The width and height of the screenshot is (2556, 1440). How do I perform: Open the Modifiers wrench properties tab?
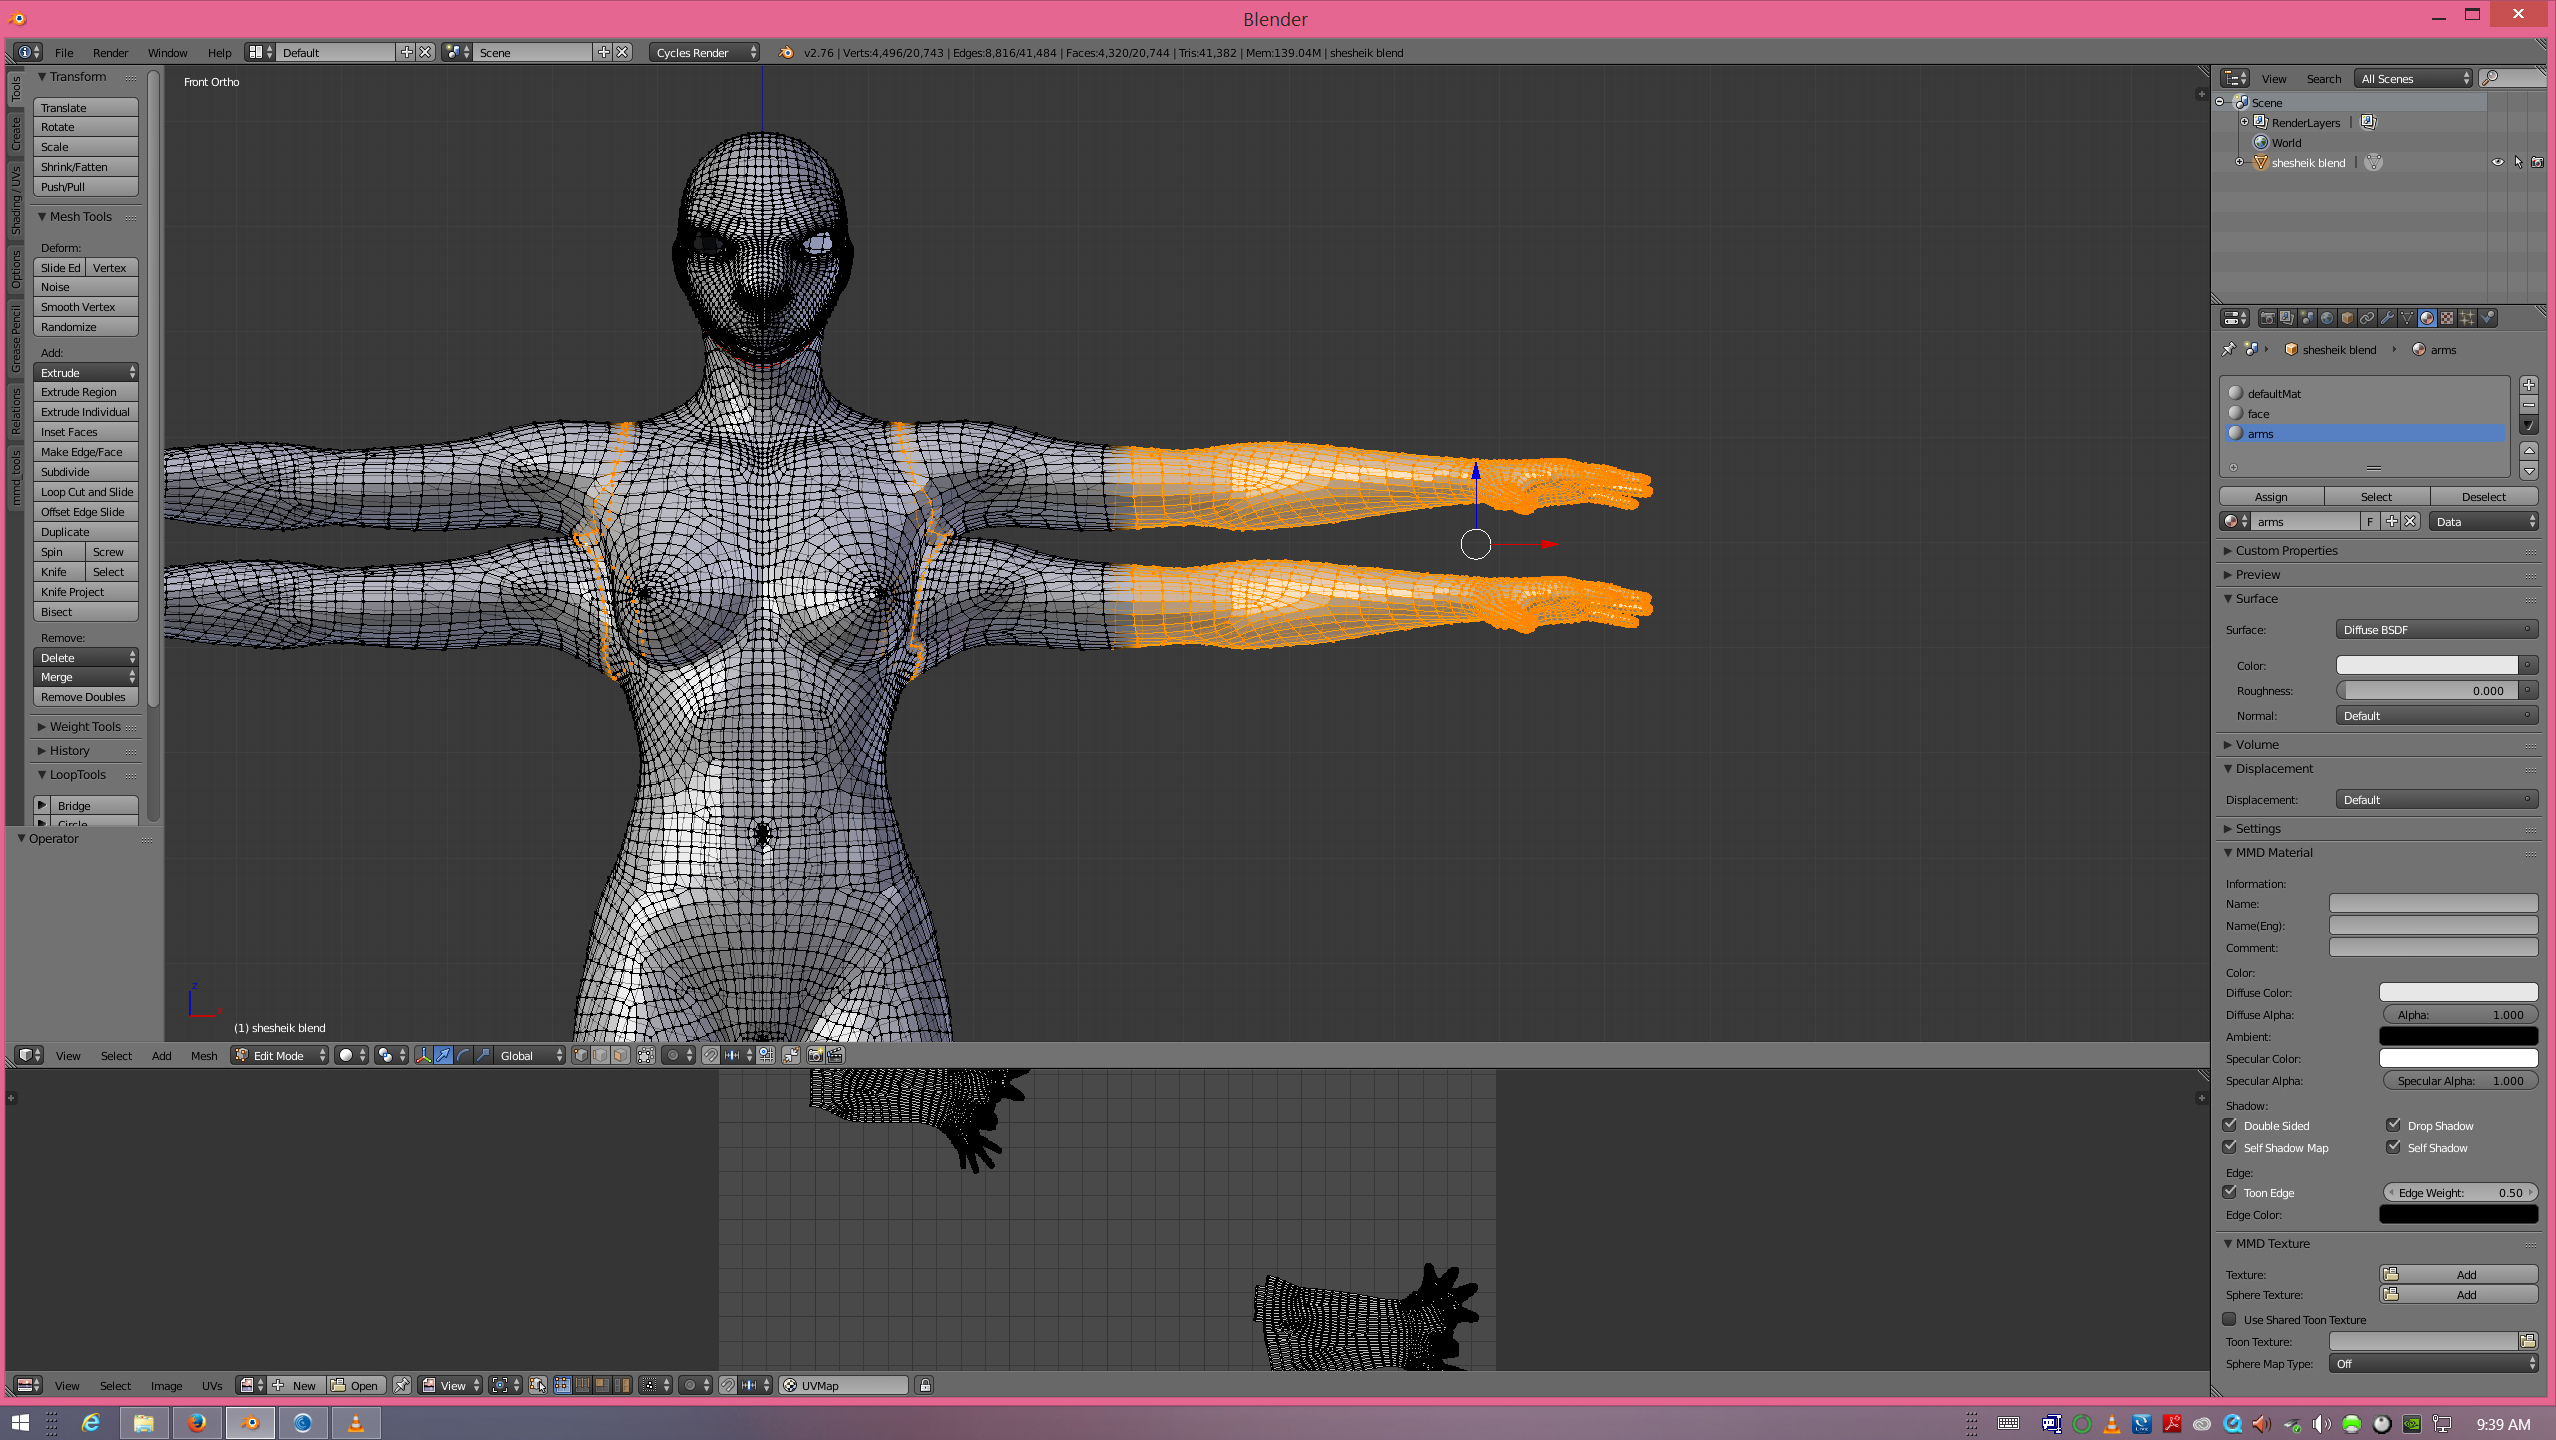coord(2387,318)
